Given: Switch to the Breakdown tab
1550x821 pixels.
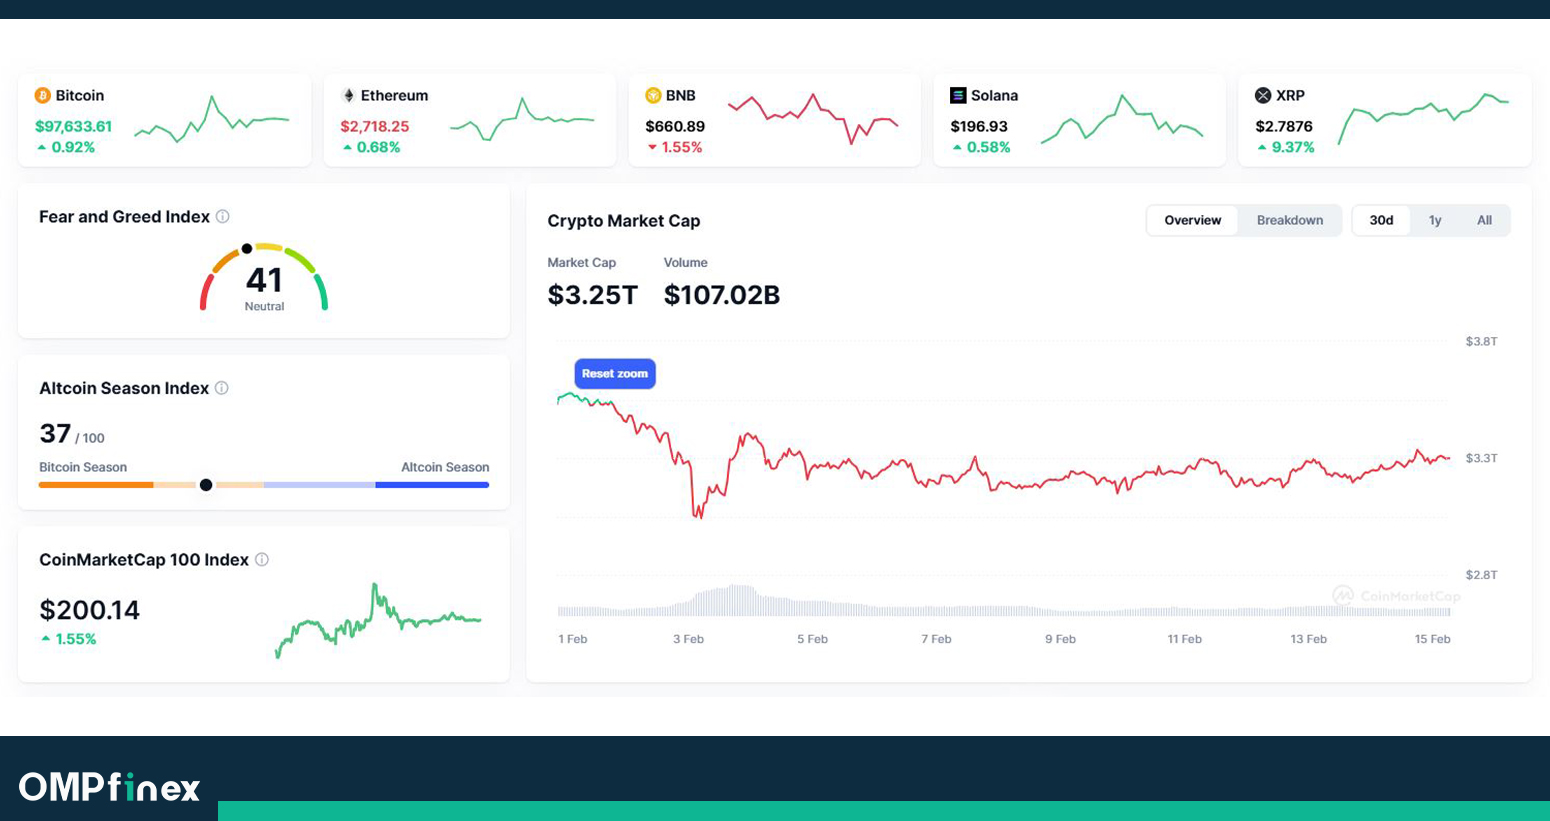Looking at the screenshot, I should pyautogui.click(x=1290, y=221).
